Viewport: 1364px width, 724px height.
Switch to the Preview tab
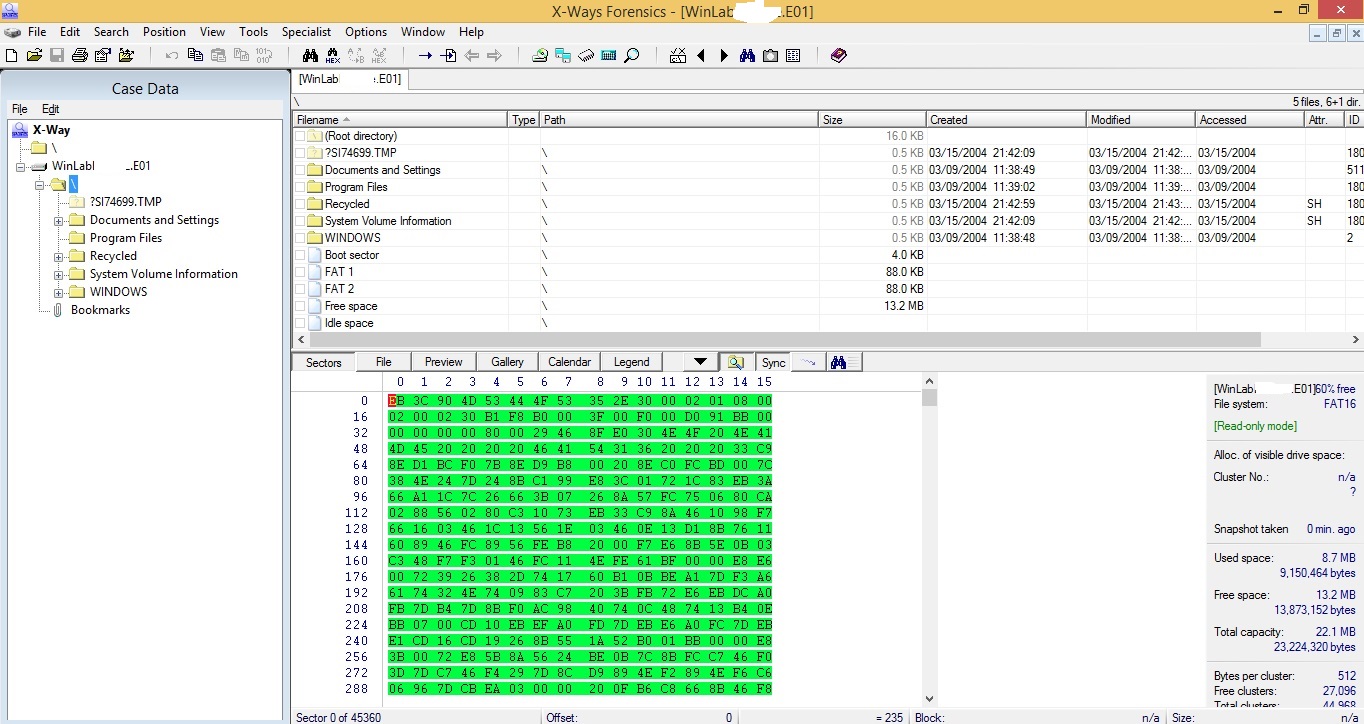[443, 361]
